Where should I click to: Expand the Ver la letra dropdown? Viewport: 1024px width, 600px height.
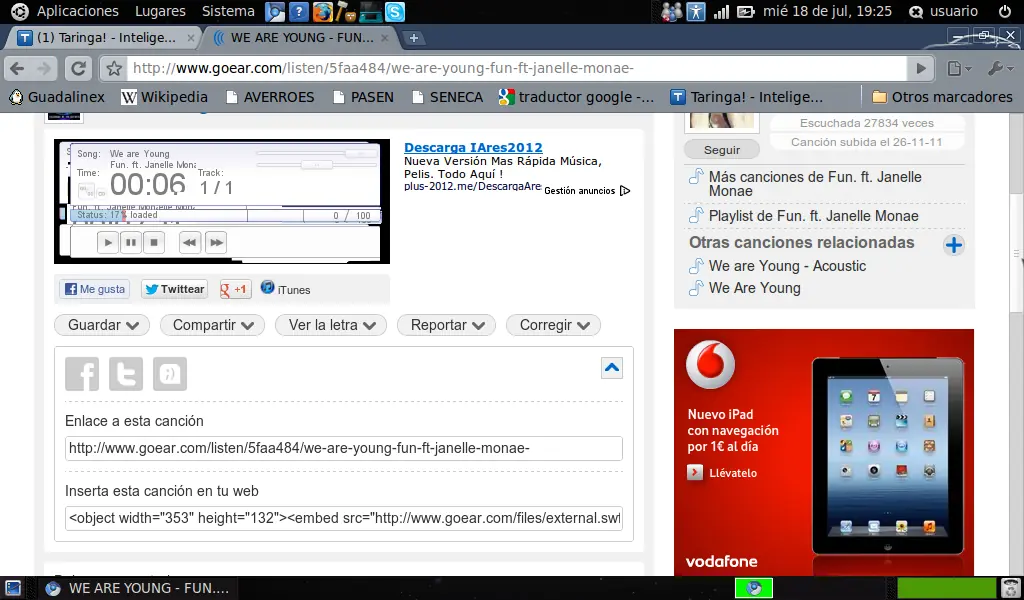[331, 325]
